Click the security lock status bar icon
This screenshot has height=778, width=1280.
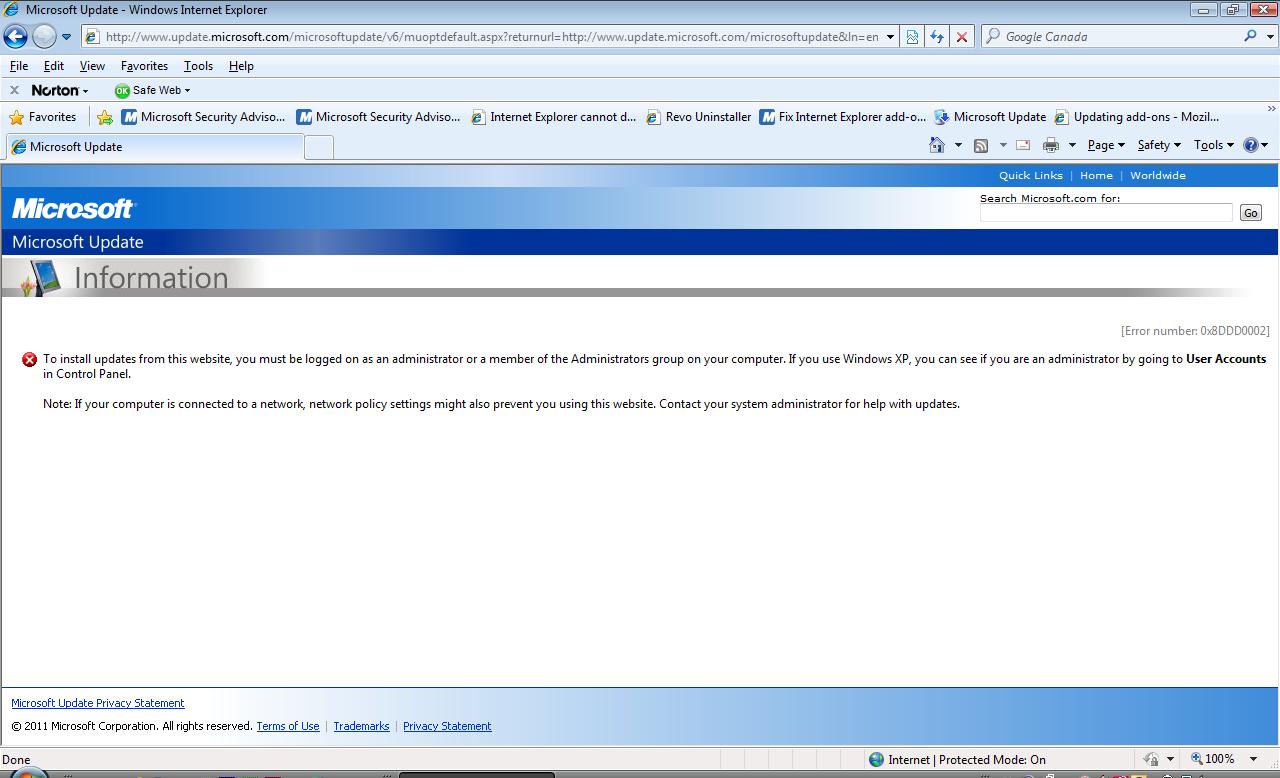pyautogui.click(x=1151, y=759)
